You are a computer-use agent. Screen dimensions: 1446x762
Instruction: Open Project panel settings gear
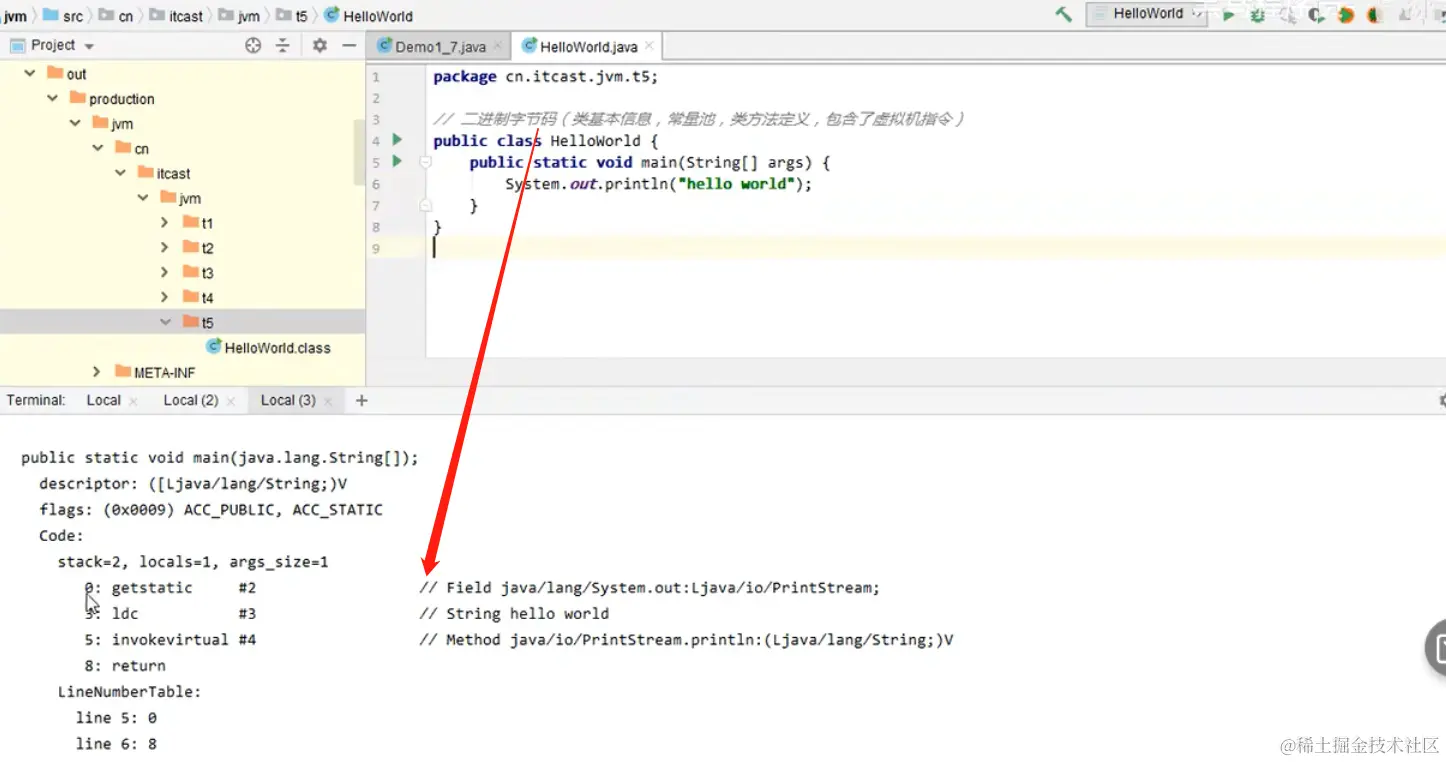(x=320, y=45)
